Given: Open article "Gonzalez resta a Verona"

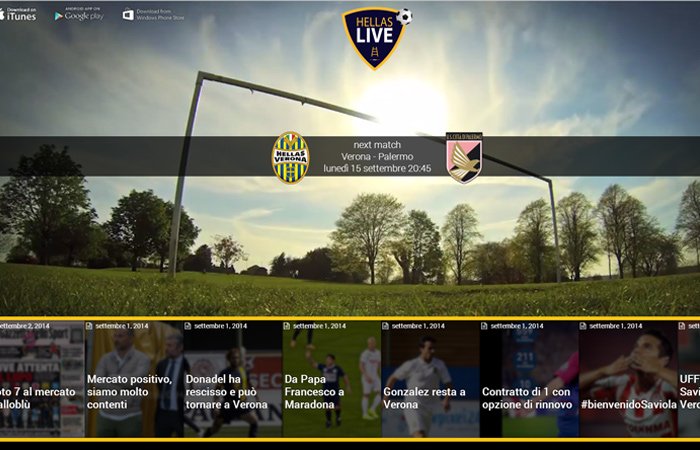Looking at the screenshot, I should pyautogui.click(x=430, y=379).
